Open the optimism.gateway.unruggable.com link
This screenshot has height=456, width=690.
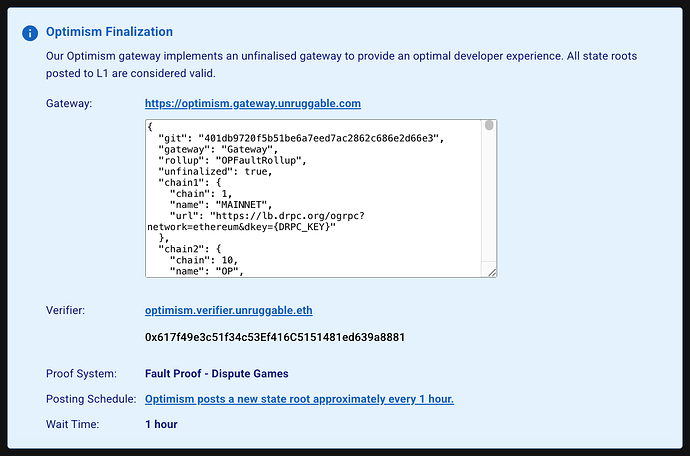click(253, 103)
